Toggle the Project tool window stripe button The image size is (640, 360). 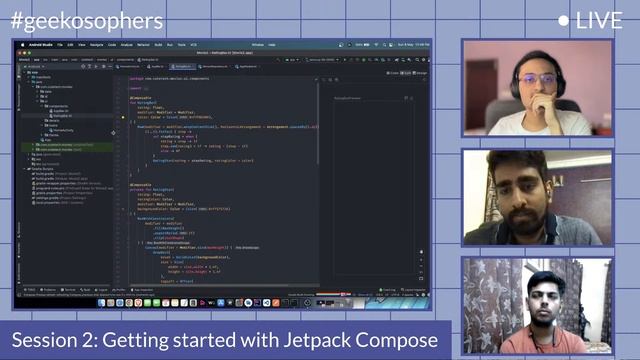coord(19,70)
